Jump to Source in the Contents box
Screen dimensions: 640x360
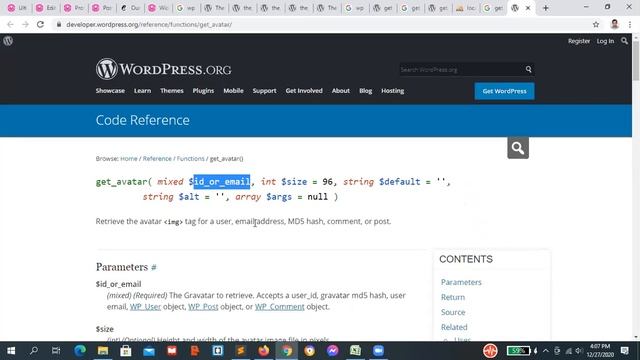pyautogui.click(x=453, y=312)
